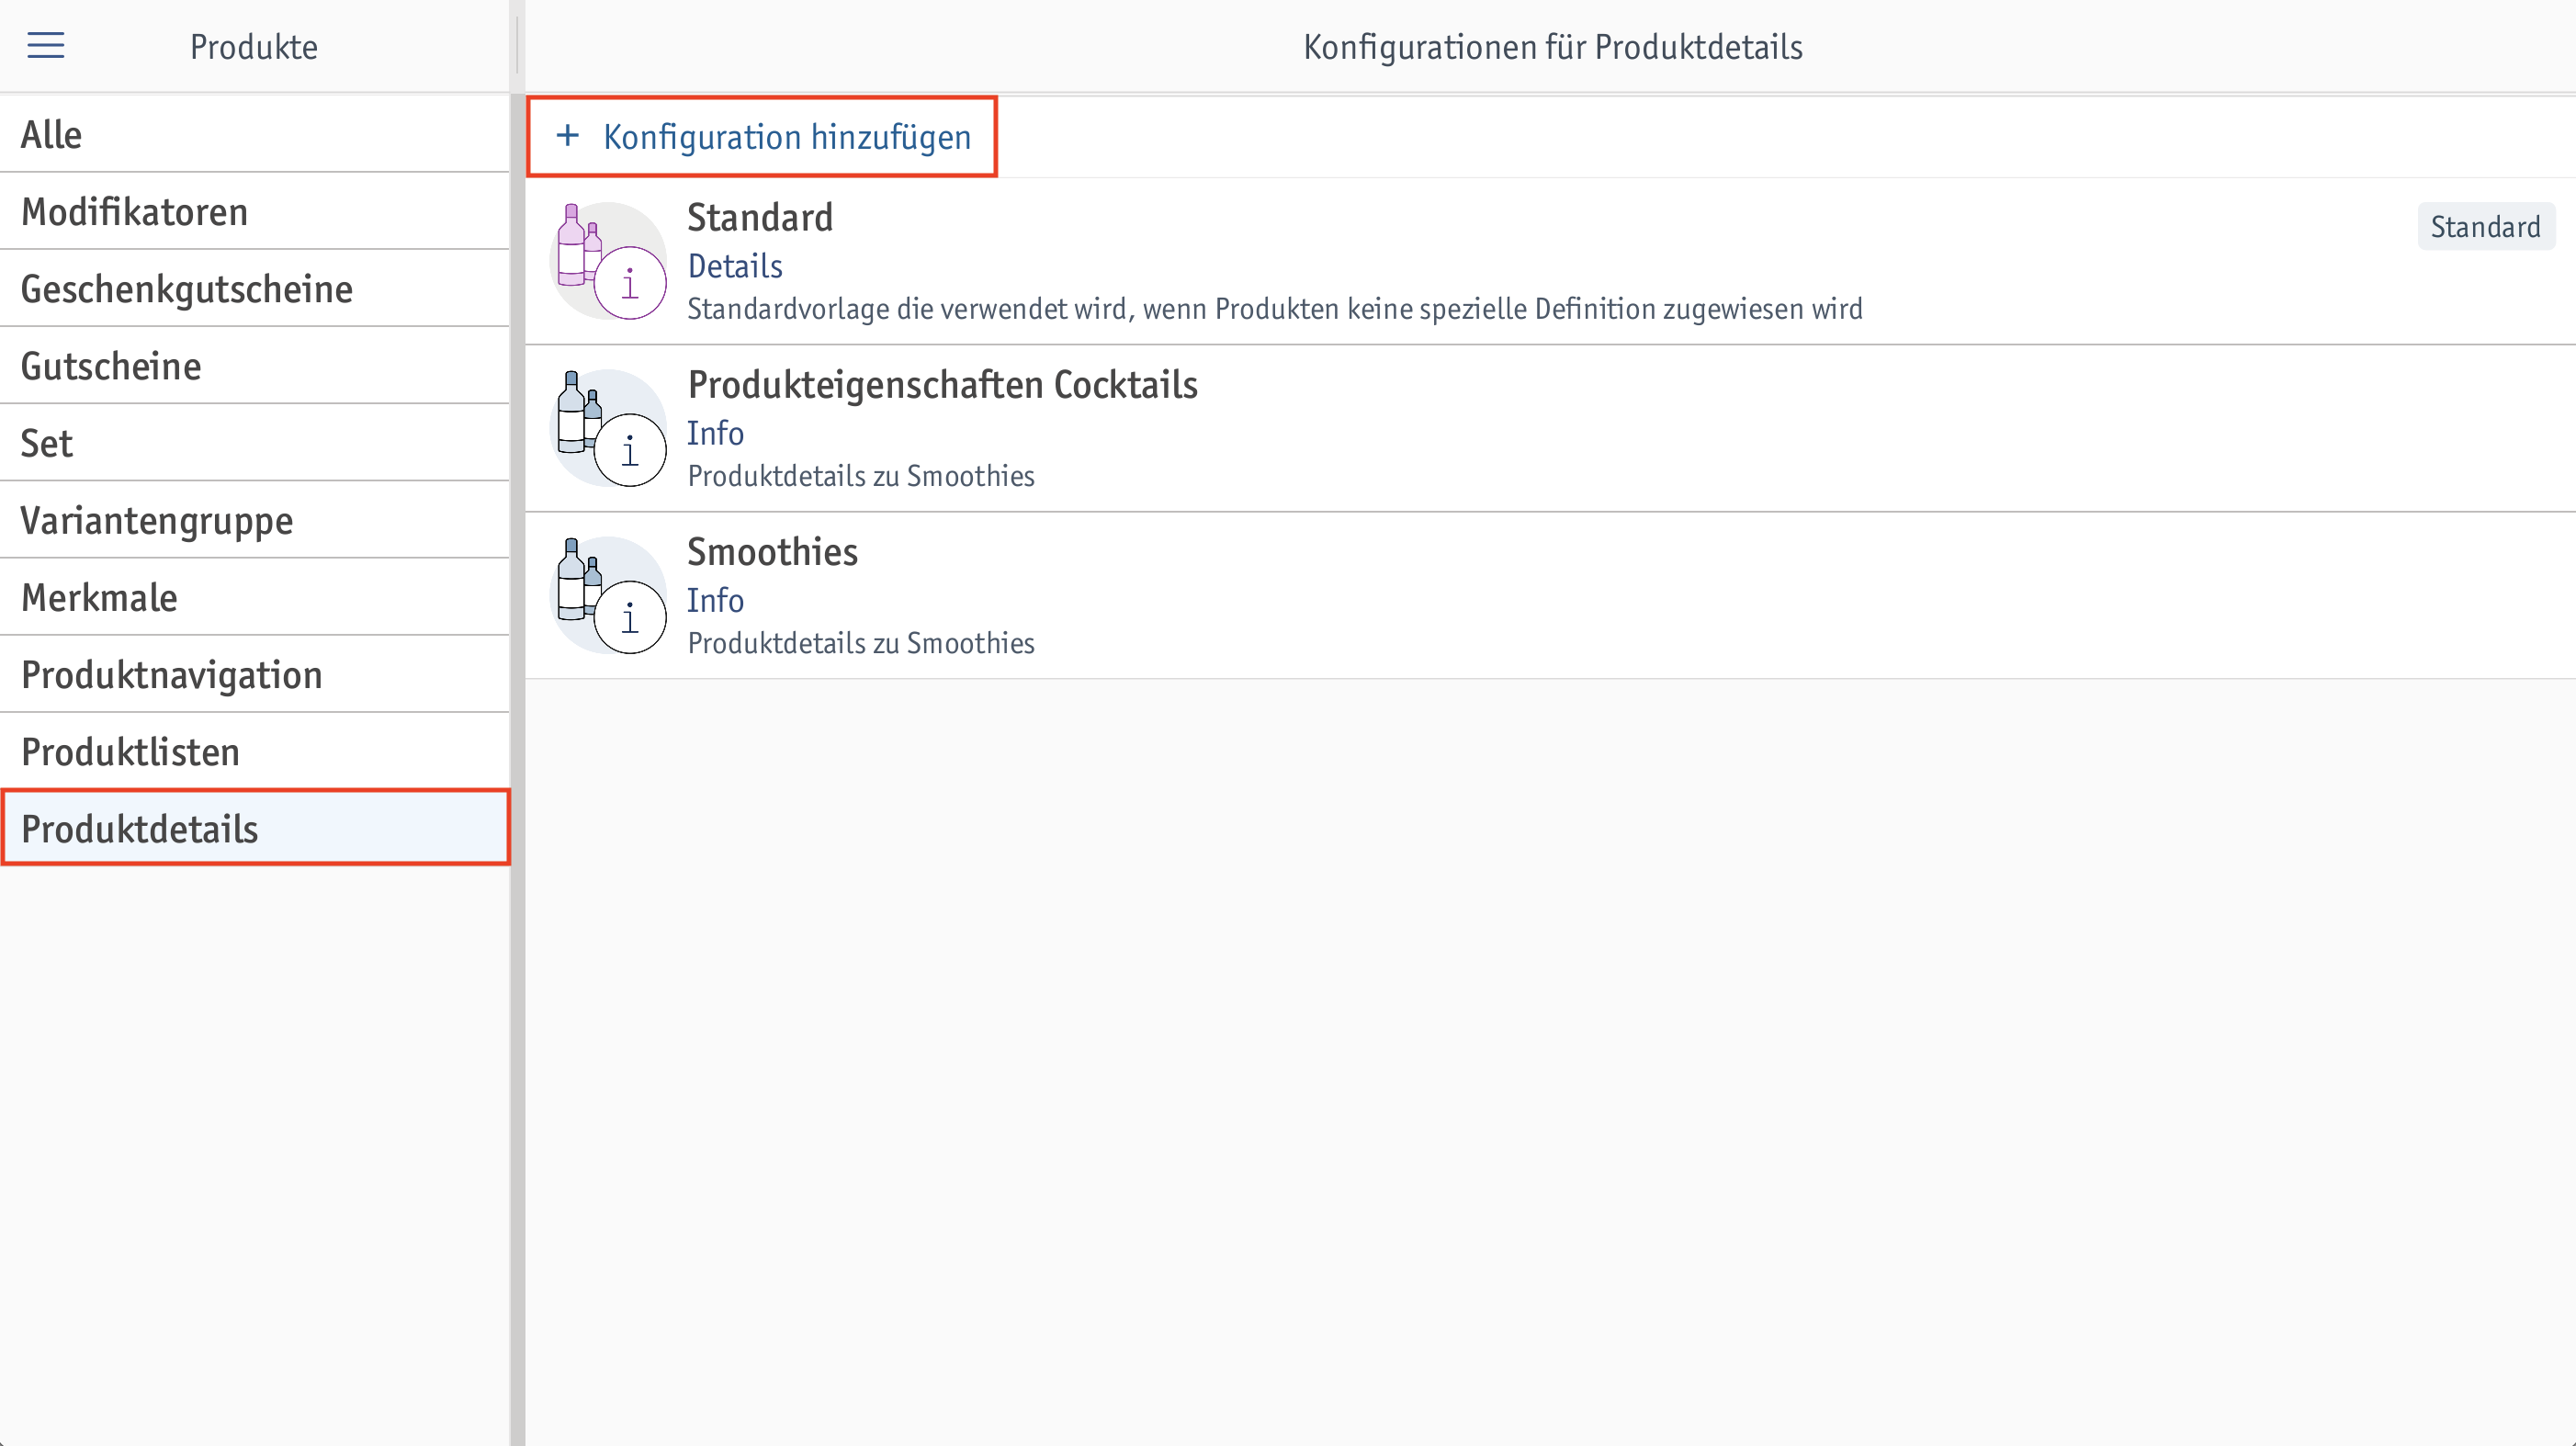Screen dimensions: 2576x1446
Task: Click the Produkteigenschaften Cocktails bottle icon
Action: tap(609, 428)
